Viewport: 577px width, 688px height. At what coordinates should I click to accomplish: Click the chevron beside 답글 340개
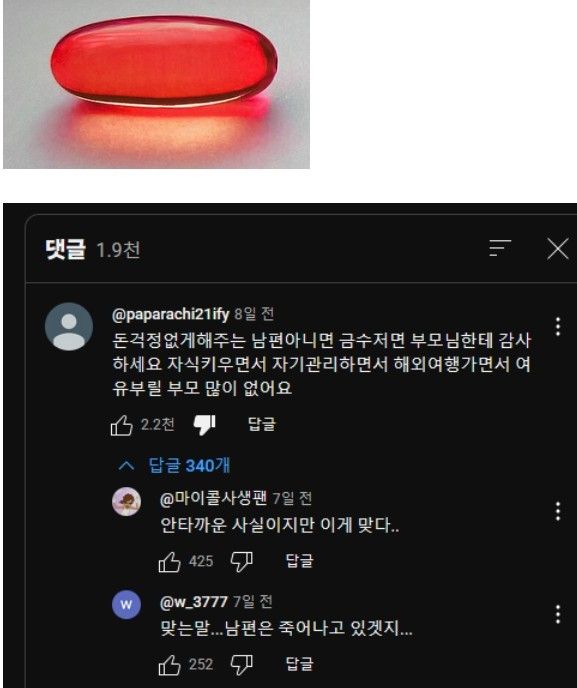point(126,465)
